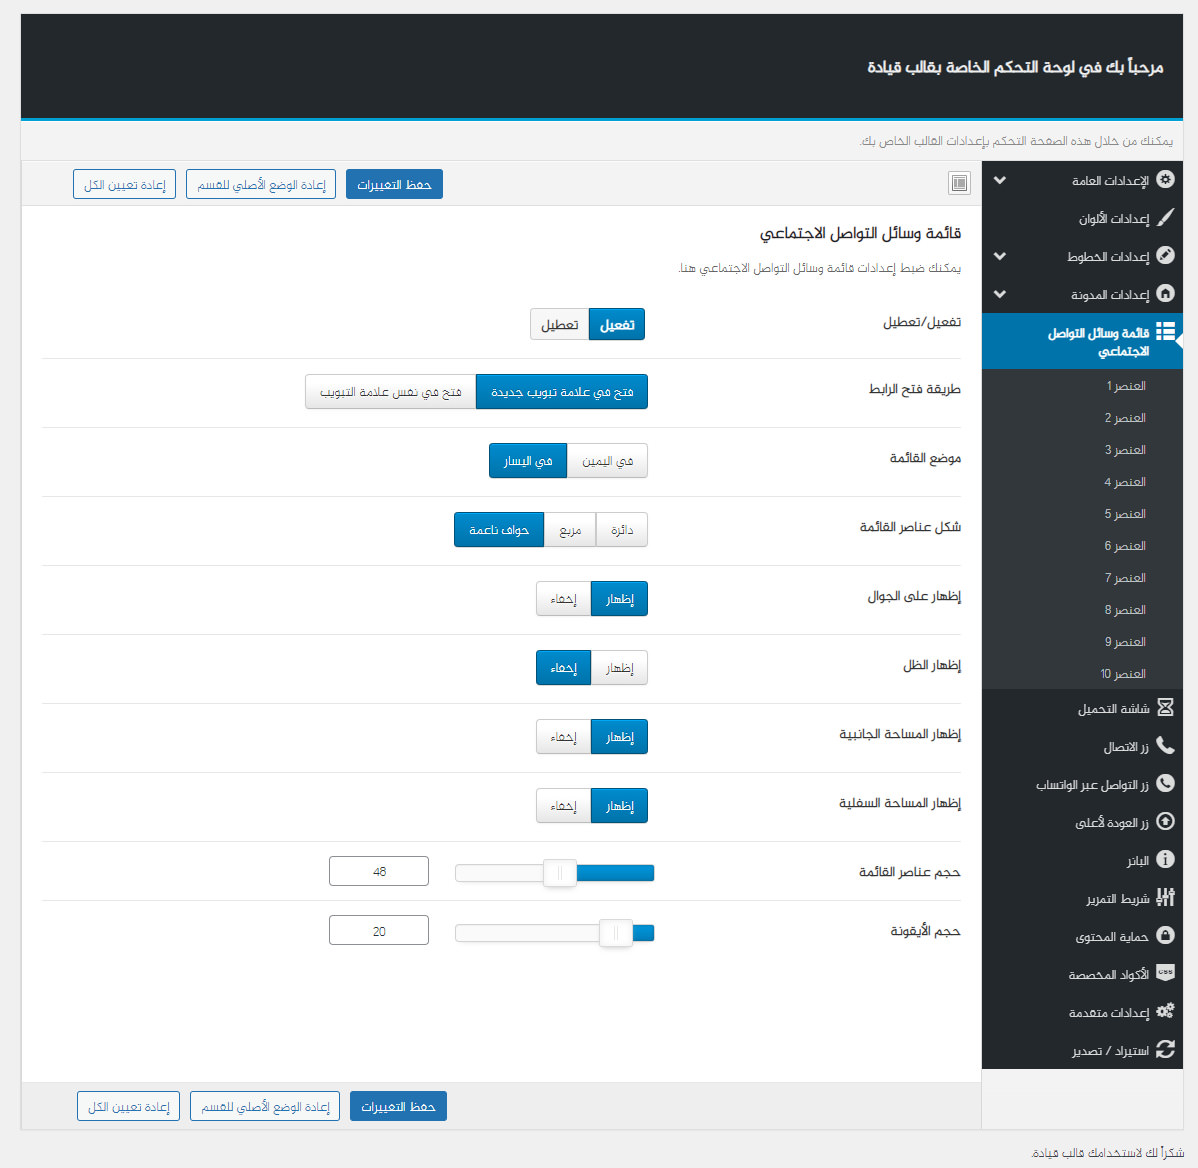The image size is (1198, 1168).
Task: Expand the إعدادات المدونة section chevron
Action: 1000,295
